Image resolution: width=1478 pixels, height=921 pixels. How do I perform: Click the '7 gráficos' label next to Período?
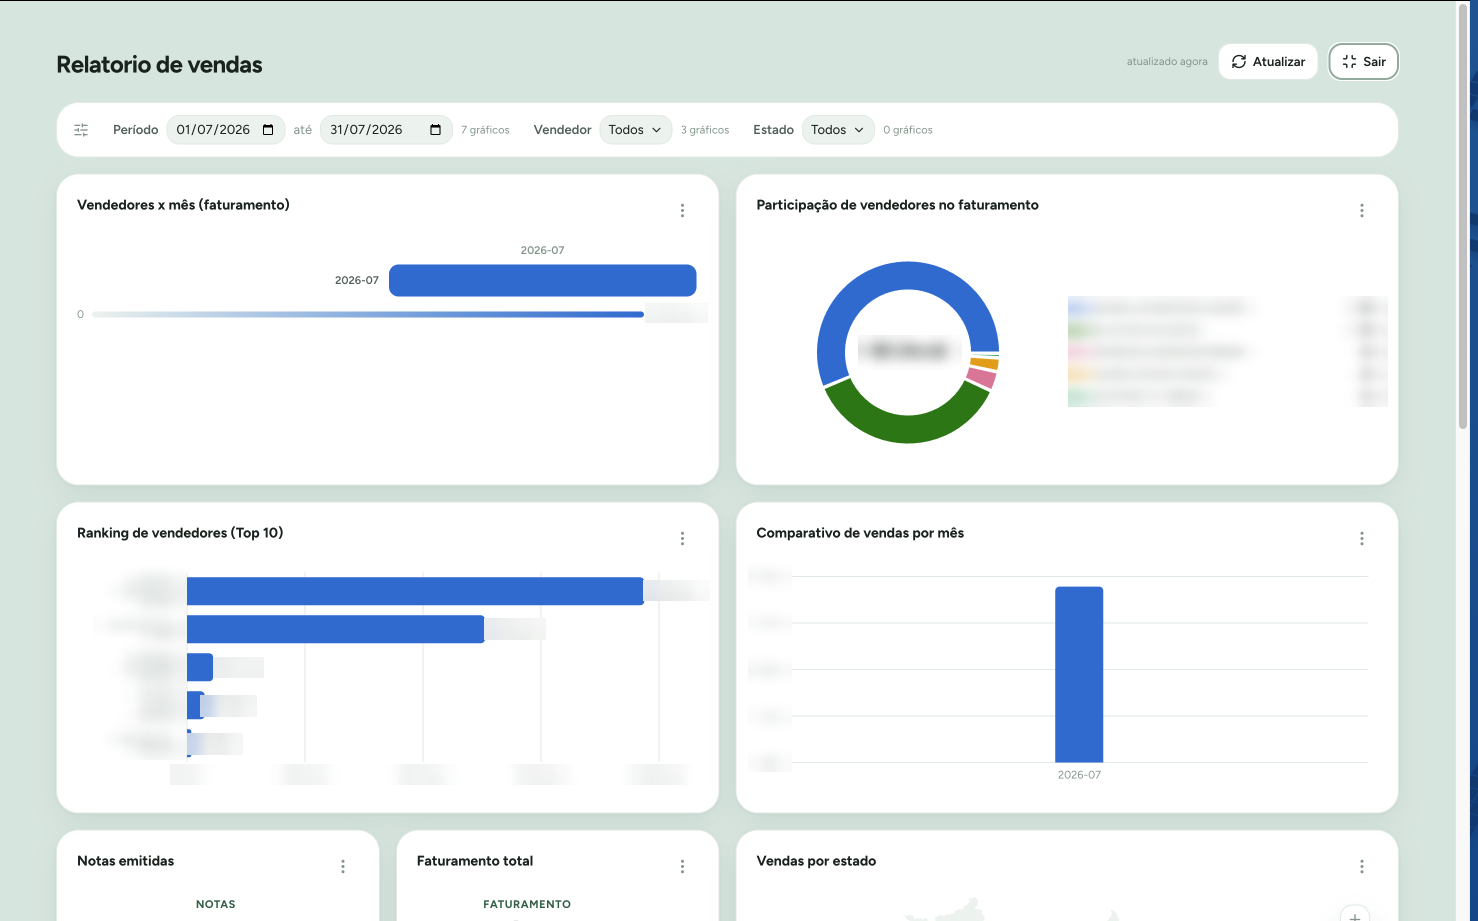point(485,130)
